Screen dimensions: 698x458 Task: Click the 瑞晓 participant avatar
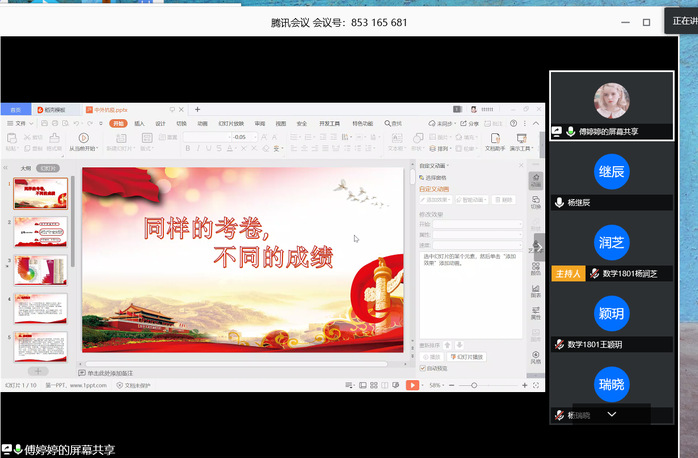coord(611,383)
